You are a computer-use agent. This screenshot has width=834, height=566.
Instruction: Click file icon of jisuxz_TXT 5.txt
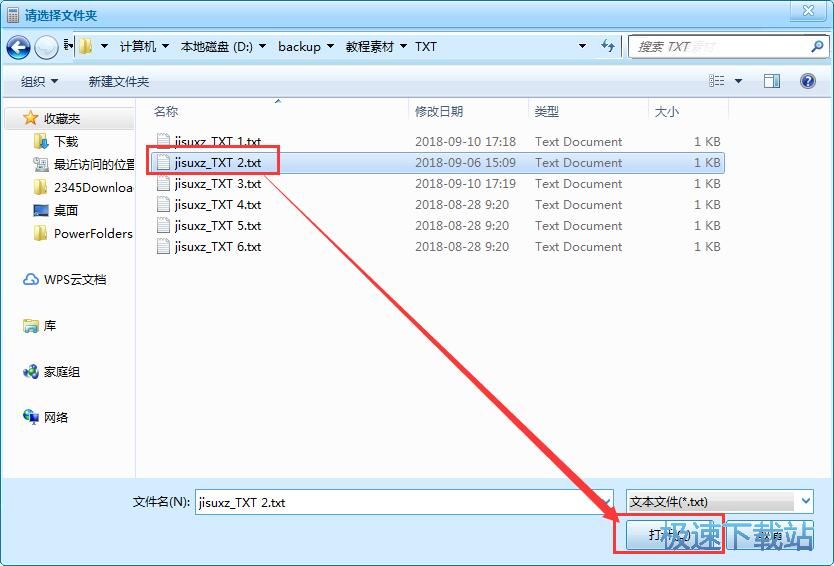pos(163,226)
